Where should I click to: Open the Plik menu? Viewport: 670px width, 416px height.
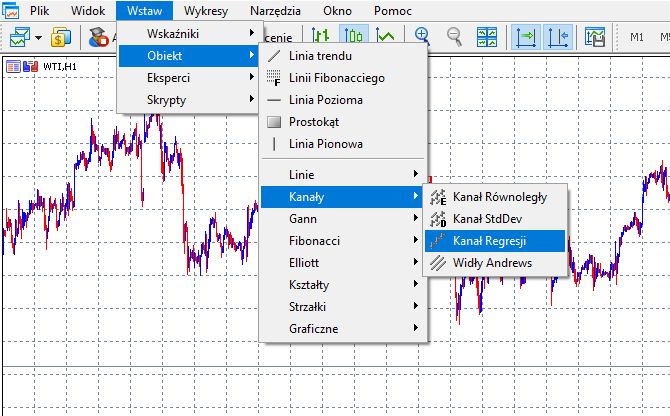point(39,11)
